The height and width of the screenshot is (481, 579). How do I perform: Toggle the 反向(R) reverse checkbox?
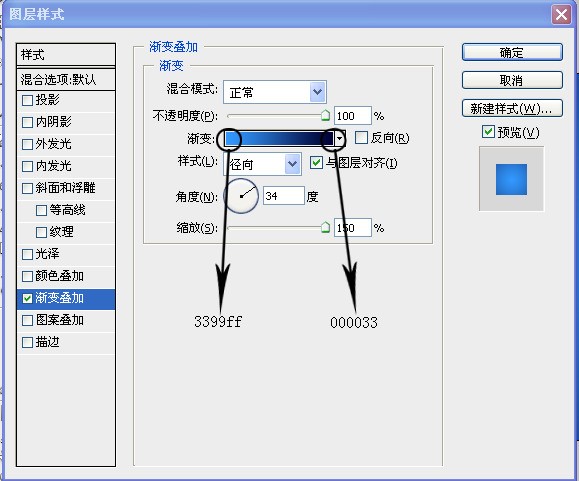(x=361, y=138)
